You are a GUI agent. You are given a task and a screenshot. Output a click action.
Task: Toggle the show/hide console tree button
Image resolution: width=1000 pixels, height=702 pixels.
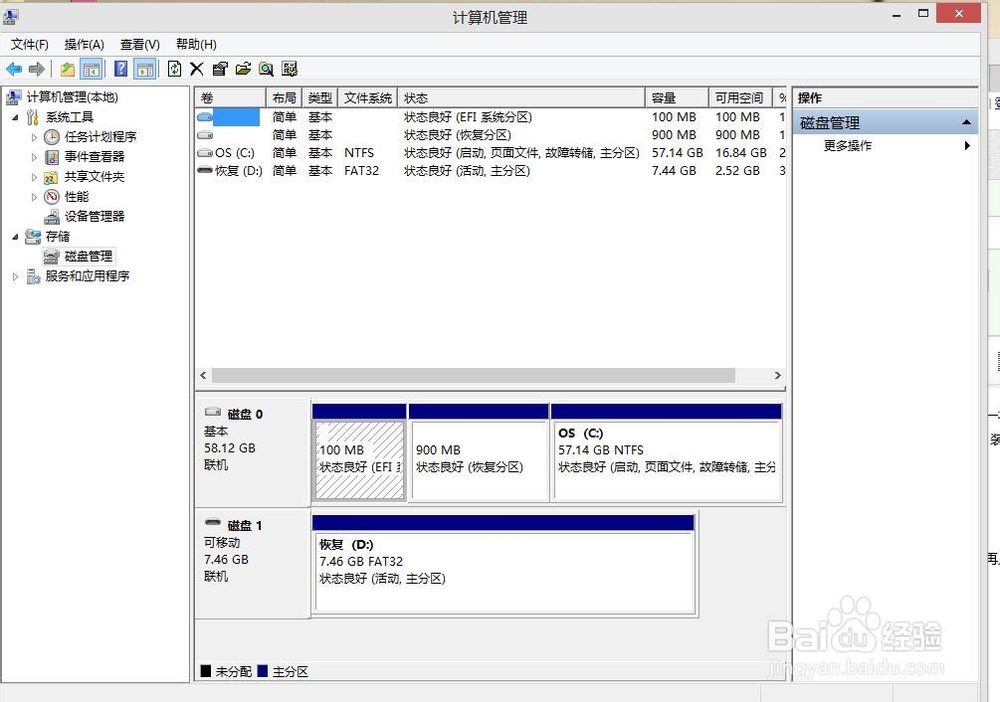pos(91,69)
